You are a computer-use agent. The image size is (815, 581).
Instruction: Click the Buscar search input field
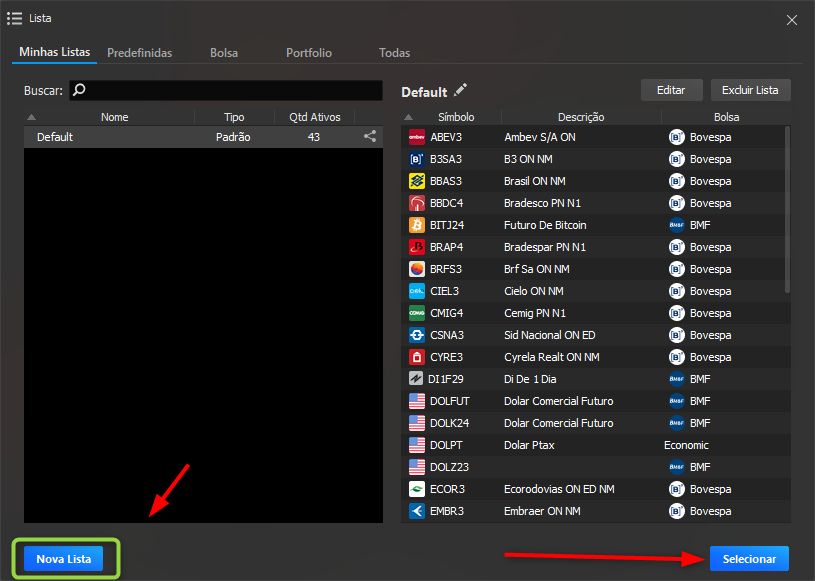pyautogui.click(x=226, y=90)
